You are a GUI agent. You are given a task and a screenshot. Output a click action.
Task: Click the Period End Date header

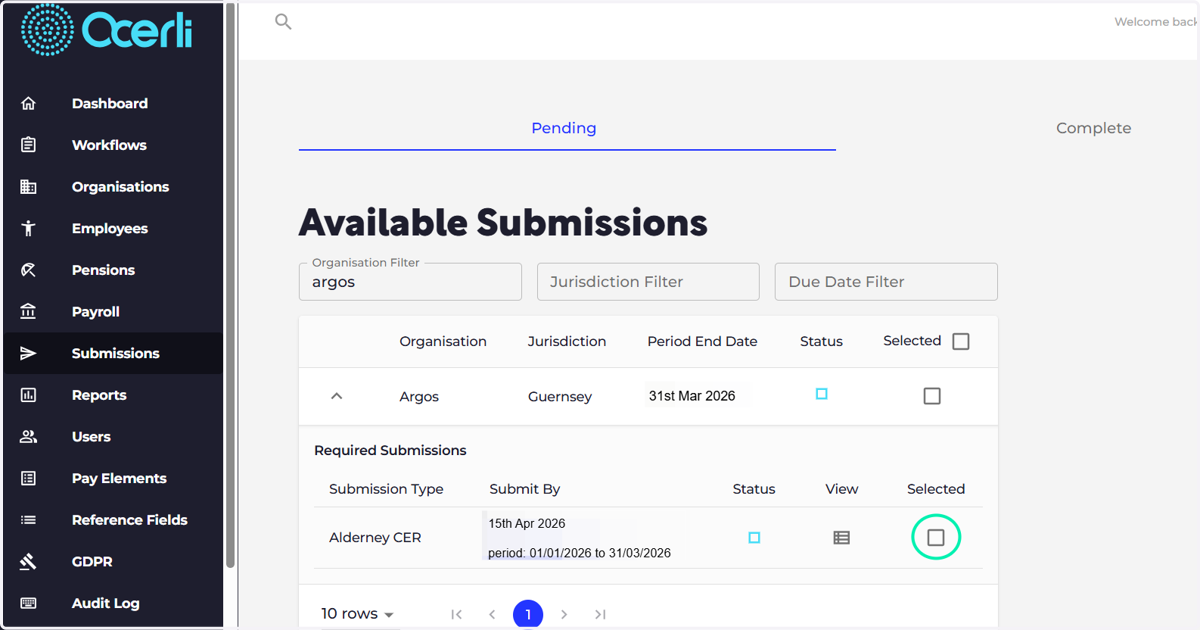(702, 341)
